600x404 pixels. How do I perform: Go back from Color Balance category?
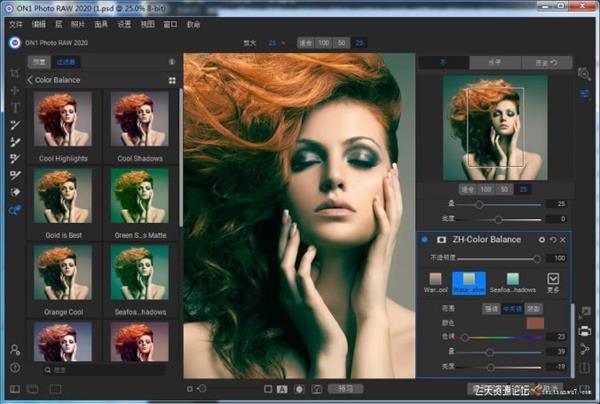(30, 79)
